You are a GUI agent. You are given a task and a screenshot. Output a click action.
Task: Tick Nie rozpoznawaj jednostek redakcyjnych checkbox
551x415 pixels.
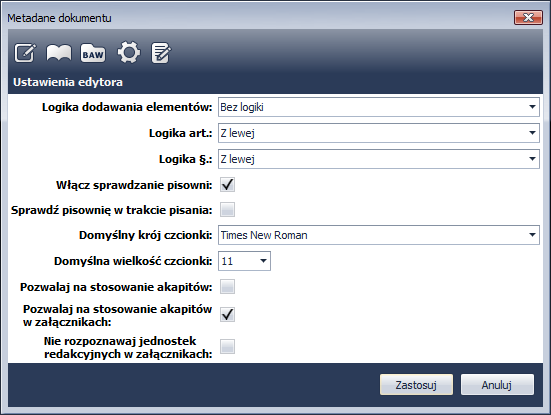pos(227,346)
